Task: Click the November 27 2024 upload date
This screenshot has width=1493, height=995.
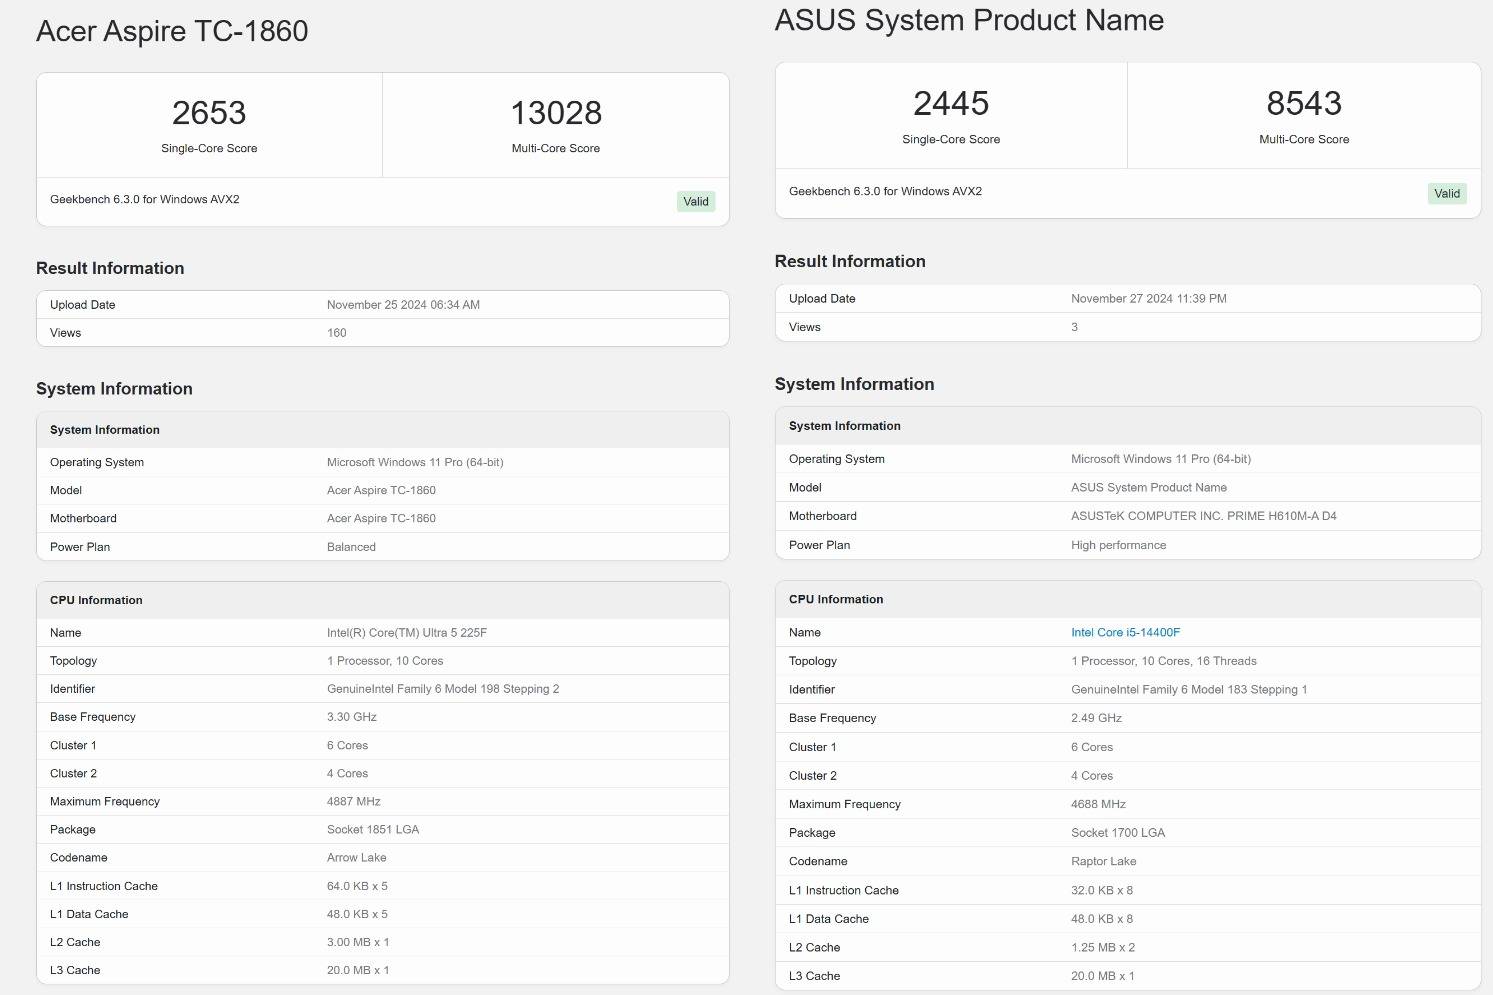Action: [1148, 298]
